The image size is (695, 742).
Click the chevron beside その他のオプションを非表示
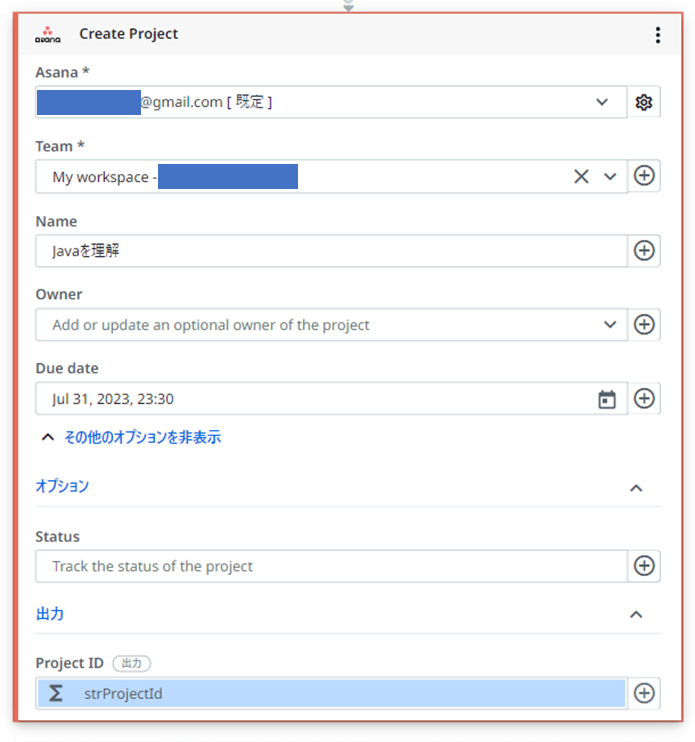[x=48, y=437]
